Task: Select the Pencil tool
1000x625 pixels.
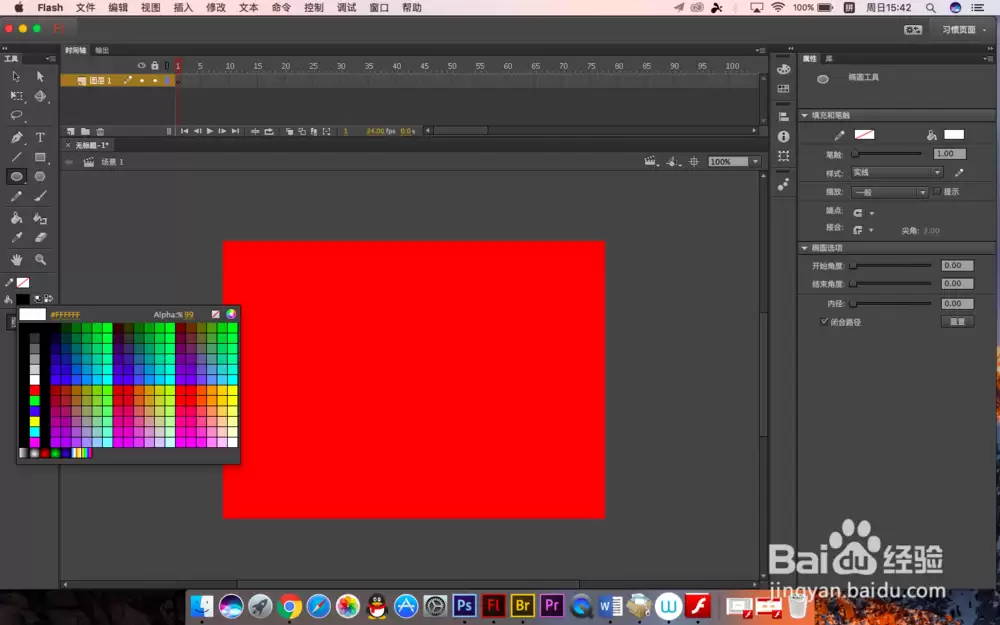Action: coord(17,196)
